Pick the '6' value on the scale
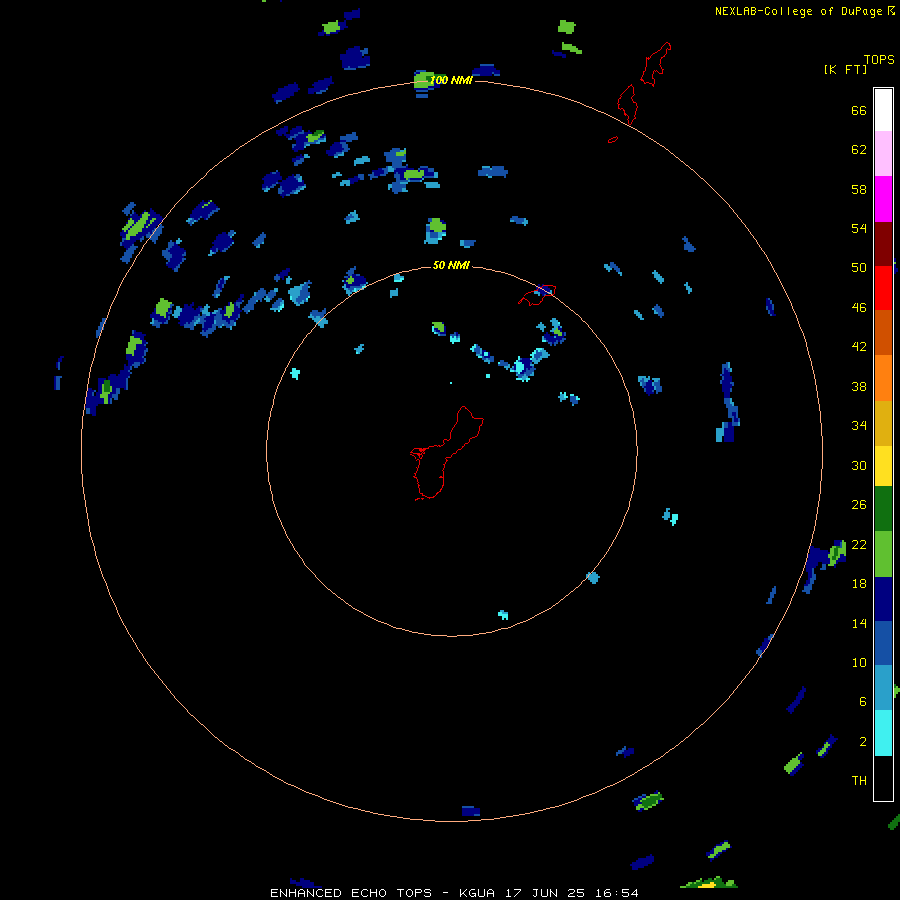Image resolution: width=900 pixels, height=900 pixels. point(862,702)
